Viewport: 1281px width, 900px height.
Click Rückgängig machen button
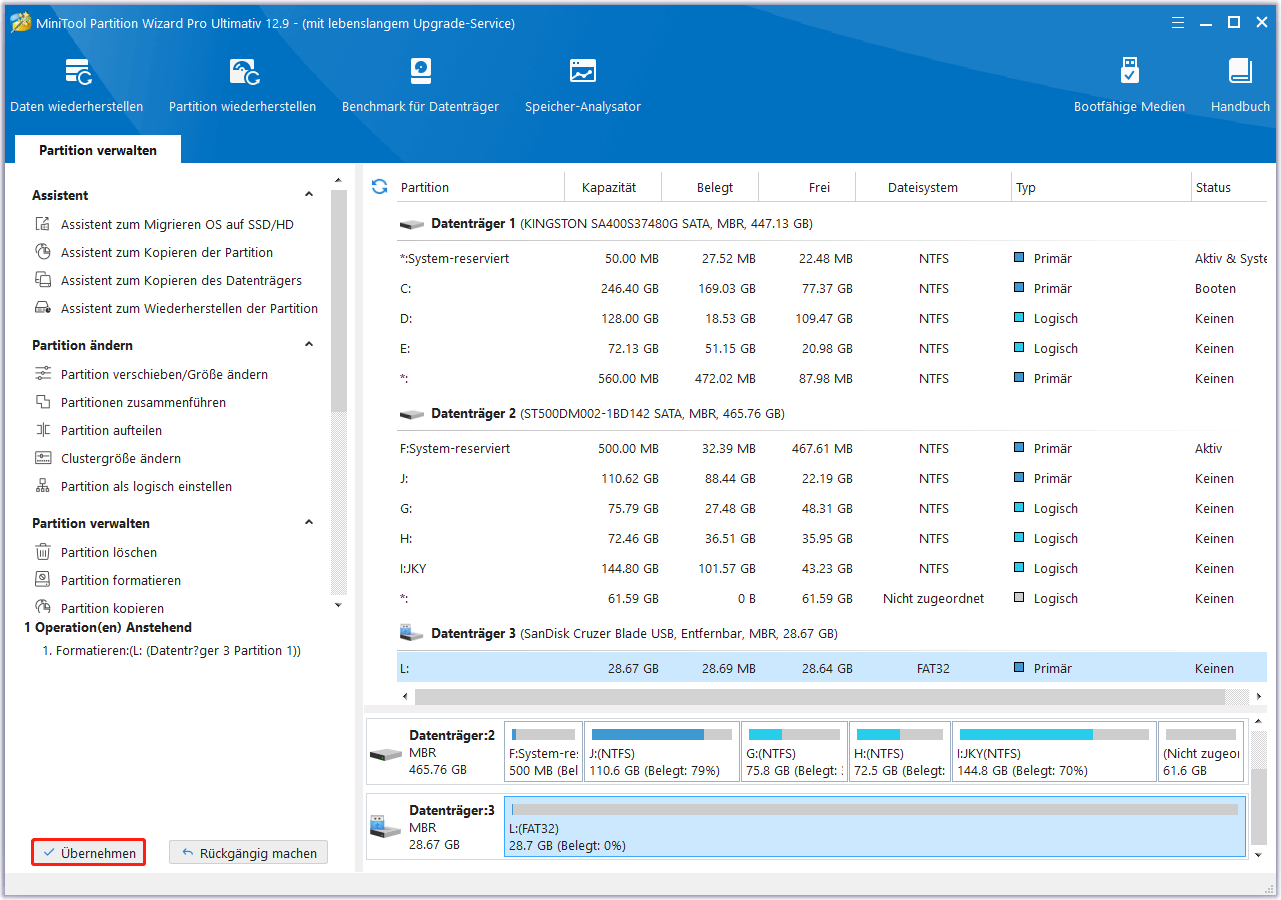[x=248, y=853]
